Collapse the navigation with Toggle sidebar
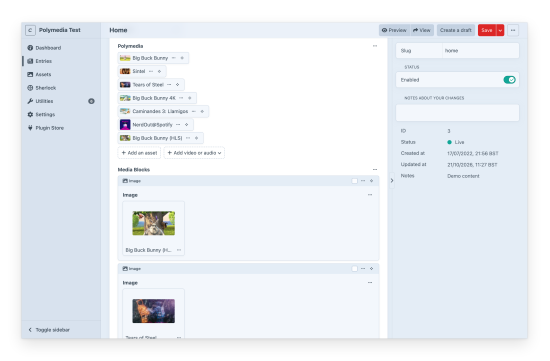Image resolution: width=550 pixels, height=361 pixels. pos(49,330)
